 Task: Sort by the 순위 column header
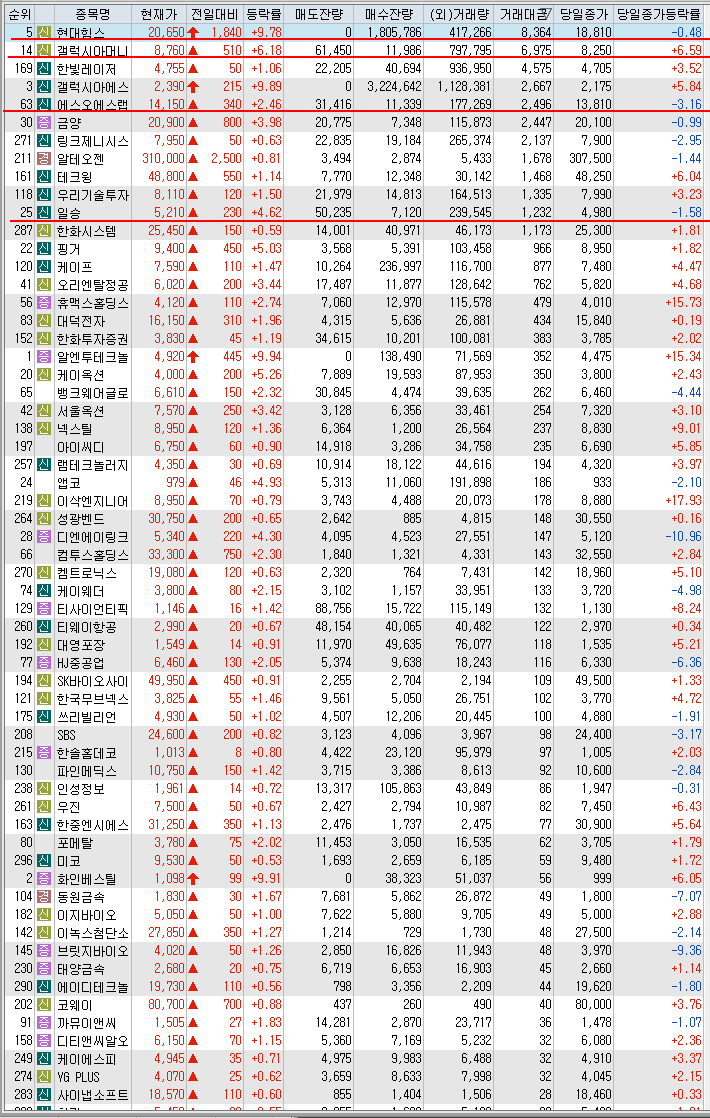tap(19, 14)
